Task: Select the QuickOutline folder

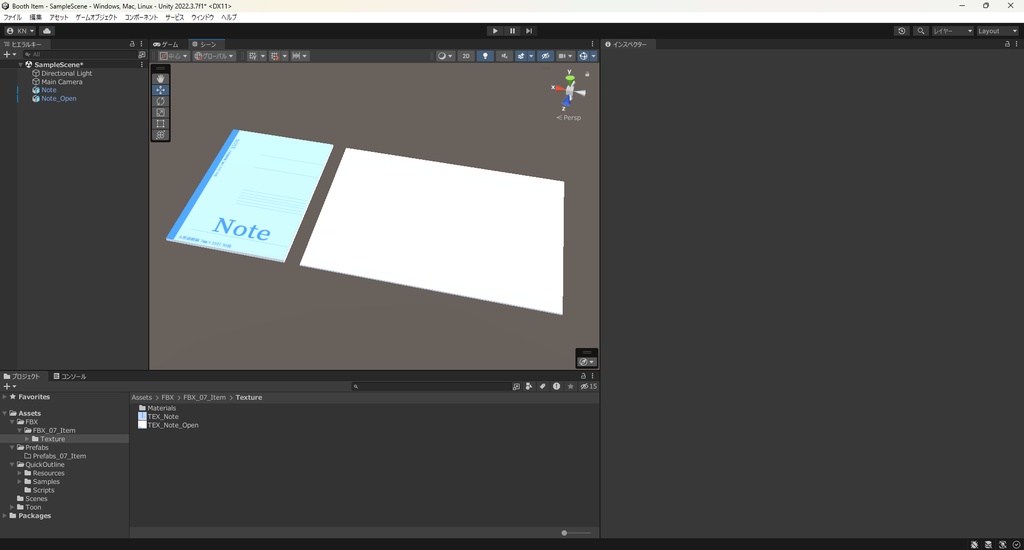Action: coord(44,464)
